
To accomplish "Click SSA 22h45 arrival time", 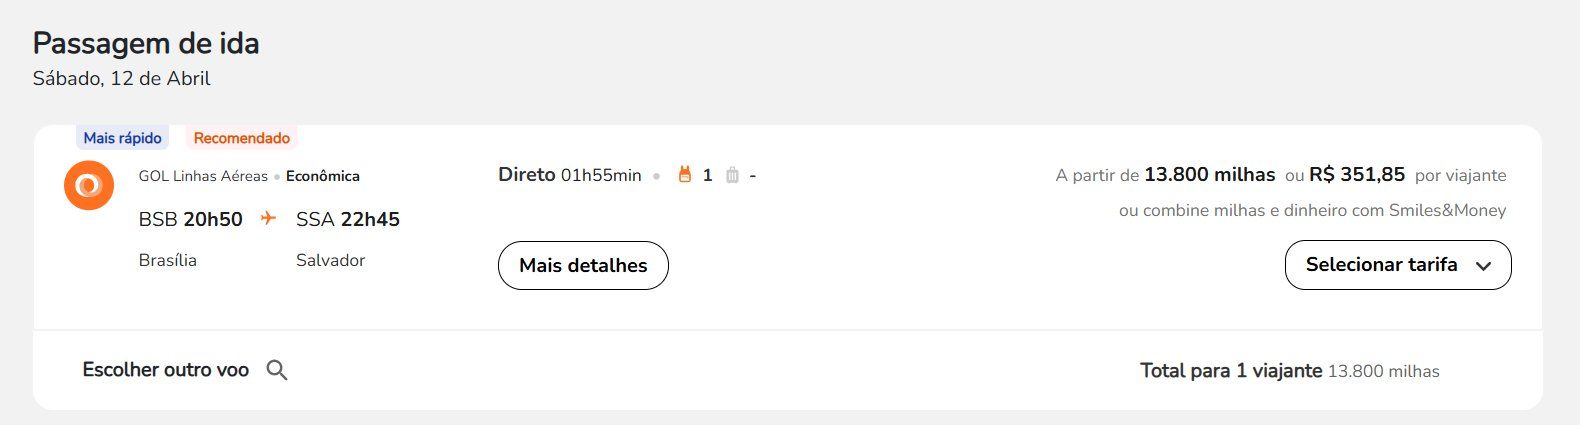I will click(x=348, y=219).
